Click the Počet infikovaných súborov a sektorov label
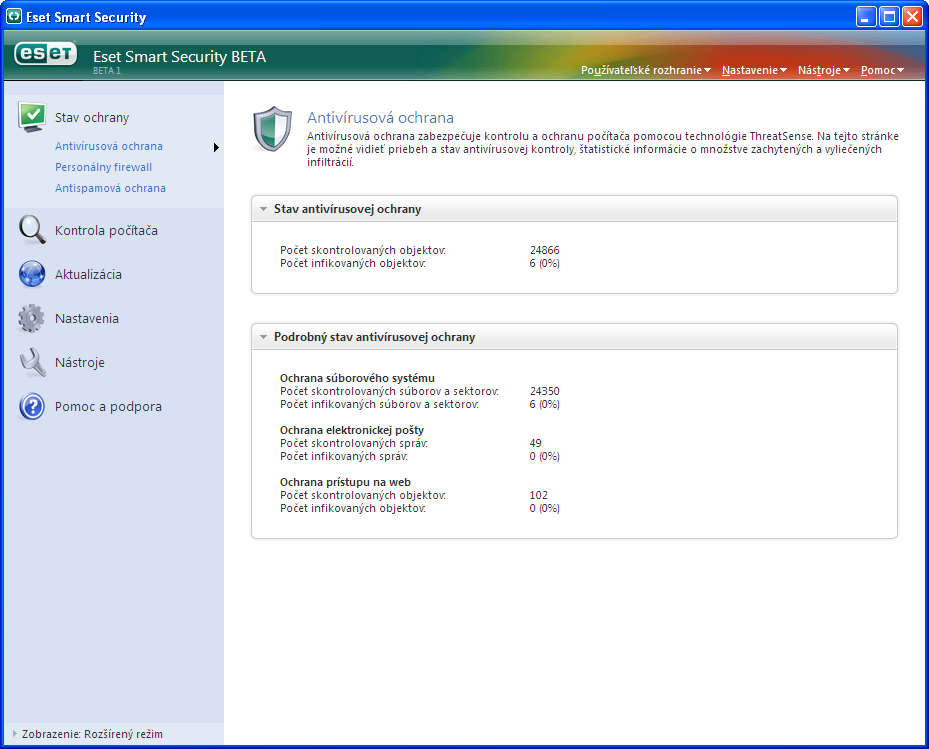 coord(379,404)
